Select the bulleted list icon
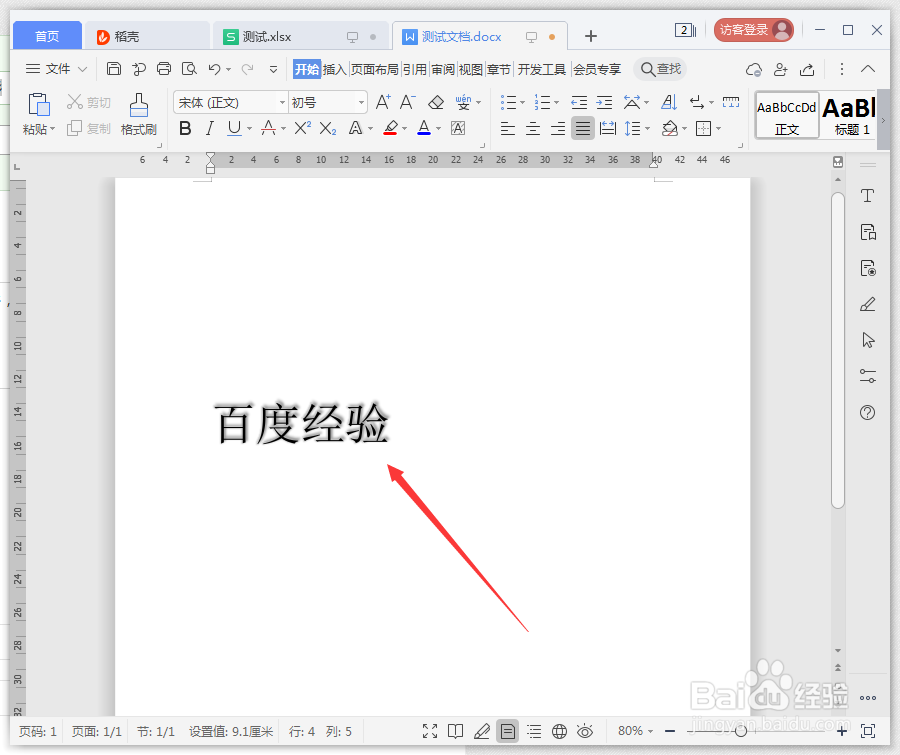 [x=508, y=101]
